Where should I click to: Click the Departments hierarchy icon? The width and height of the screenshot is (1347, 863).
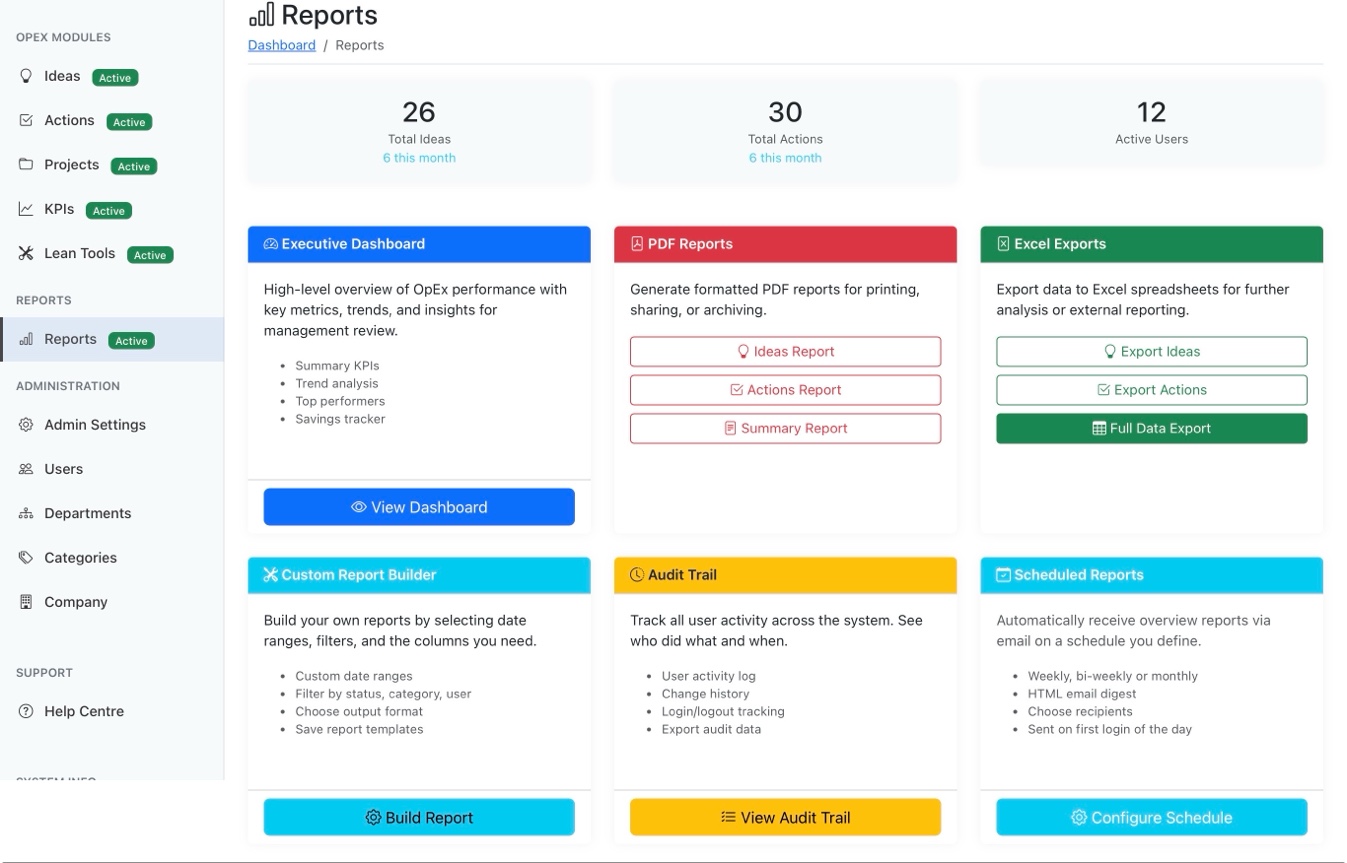(x=25, y=513)
